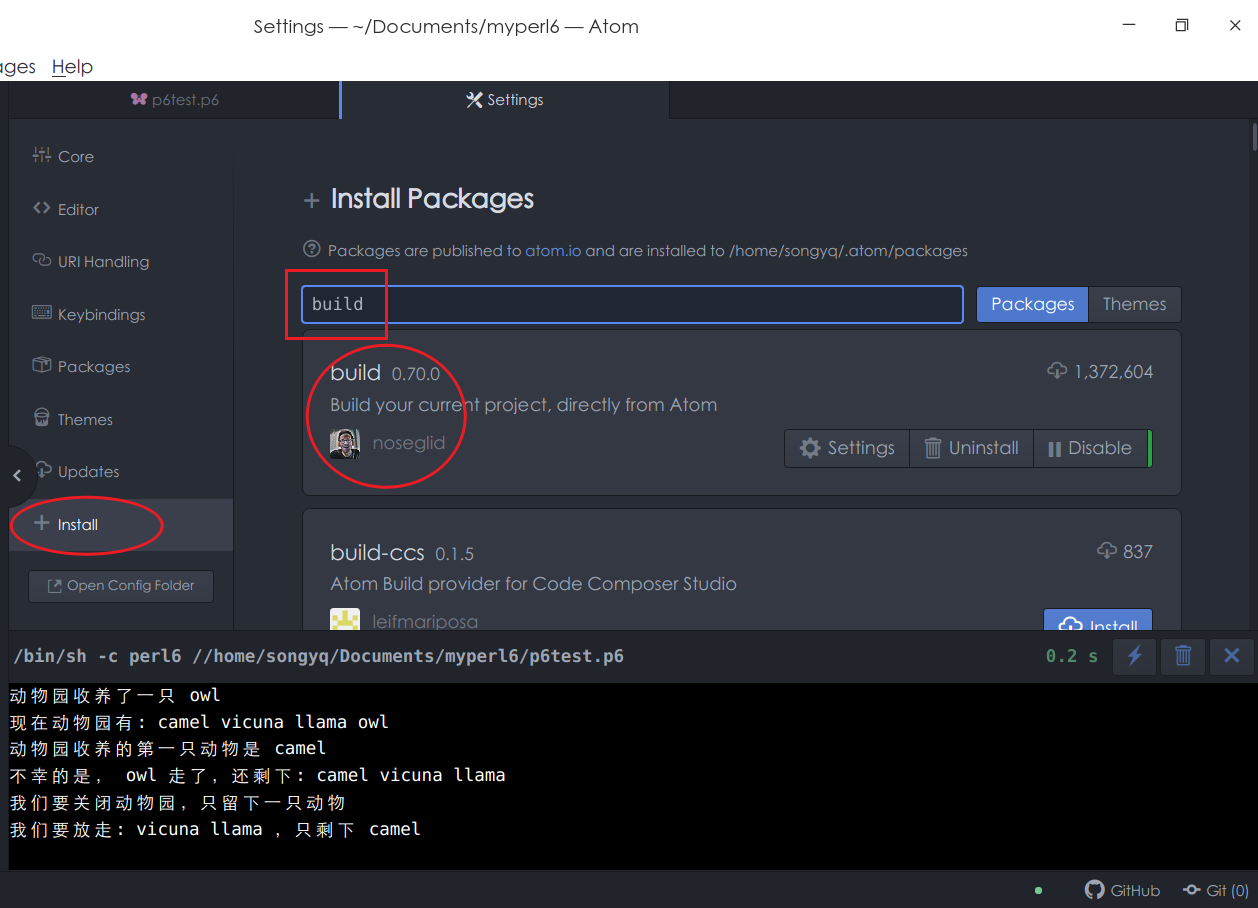Open build package Settings

(x=847, y=448)
